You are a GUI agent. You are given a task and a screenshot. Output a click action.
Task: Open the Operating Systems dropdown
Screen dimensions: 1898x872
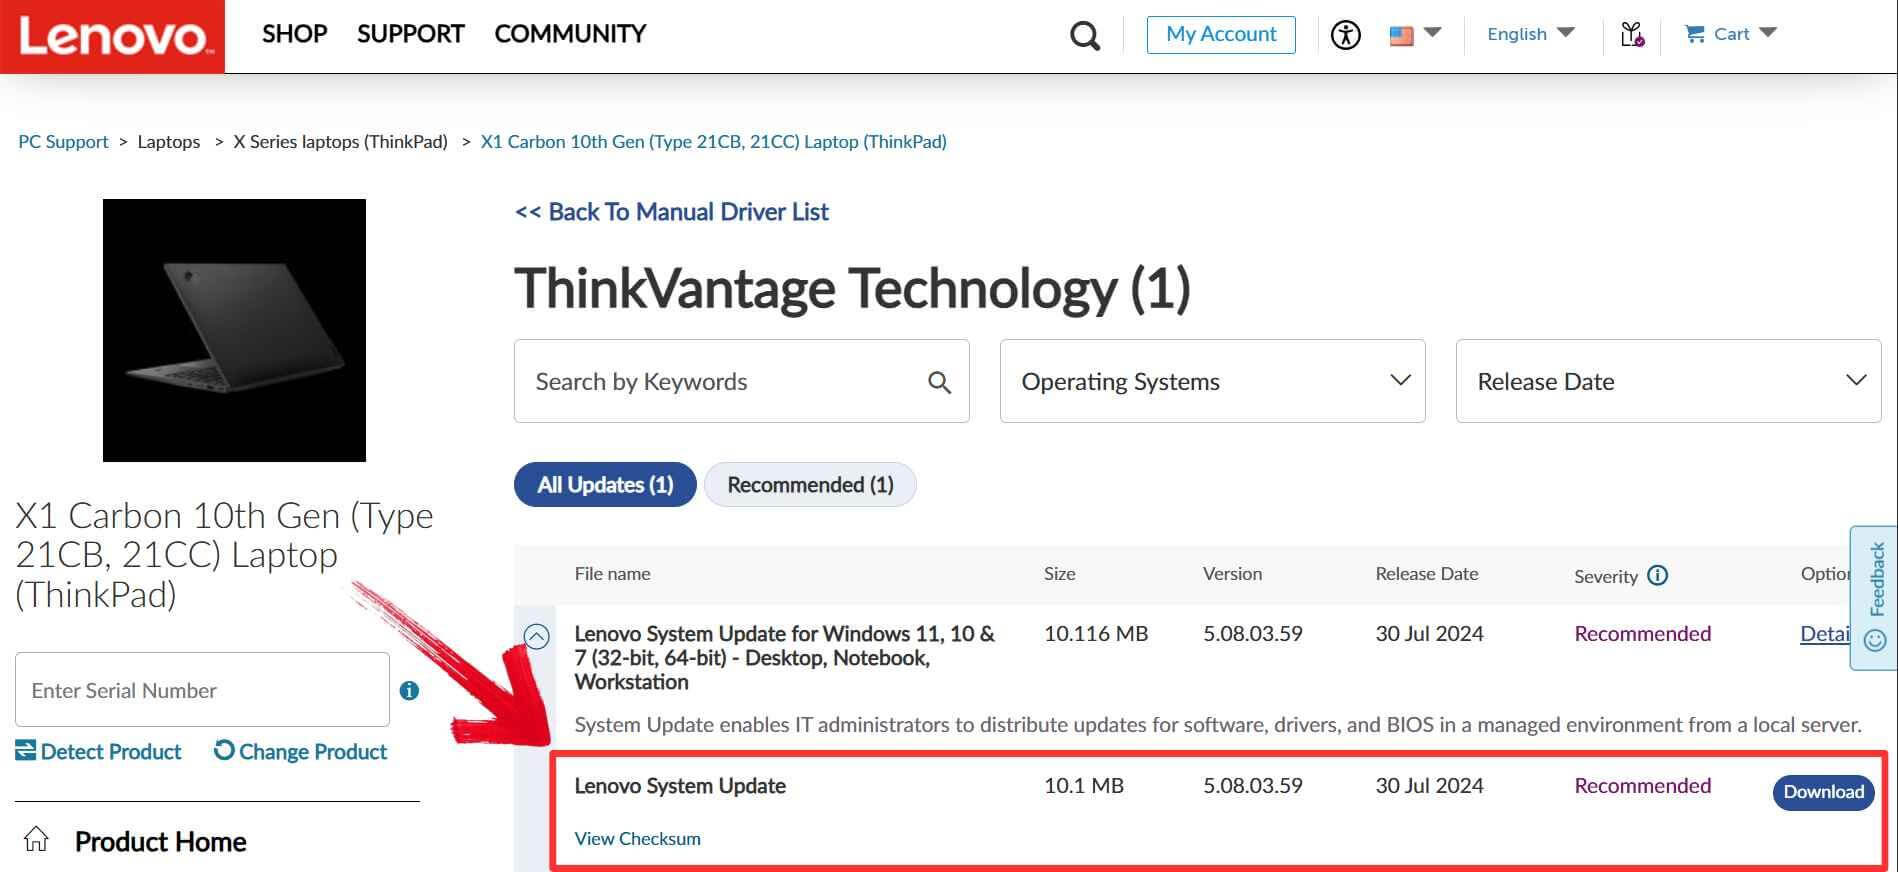coord(1212,381)
